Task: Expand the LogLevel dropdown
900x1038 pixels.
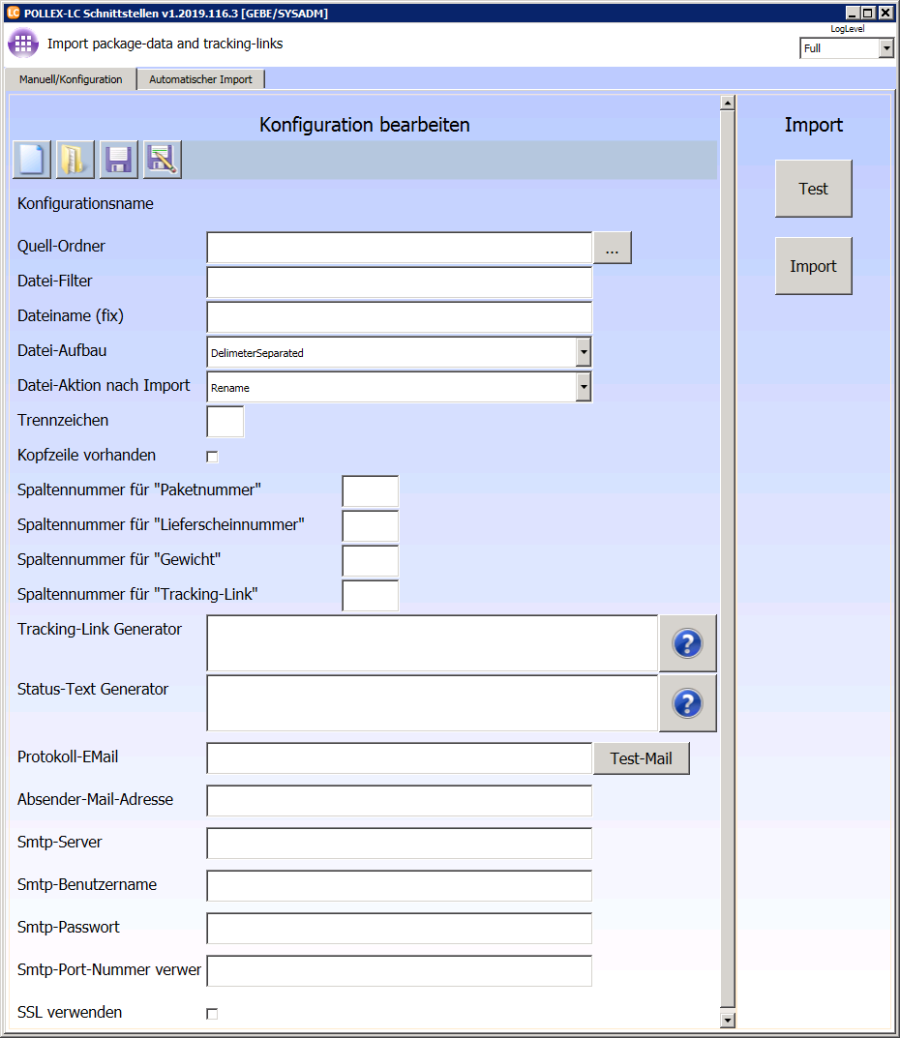Action: point(886,48)
